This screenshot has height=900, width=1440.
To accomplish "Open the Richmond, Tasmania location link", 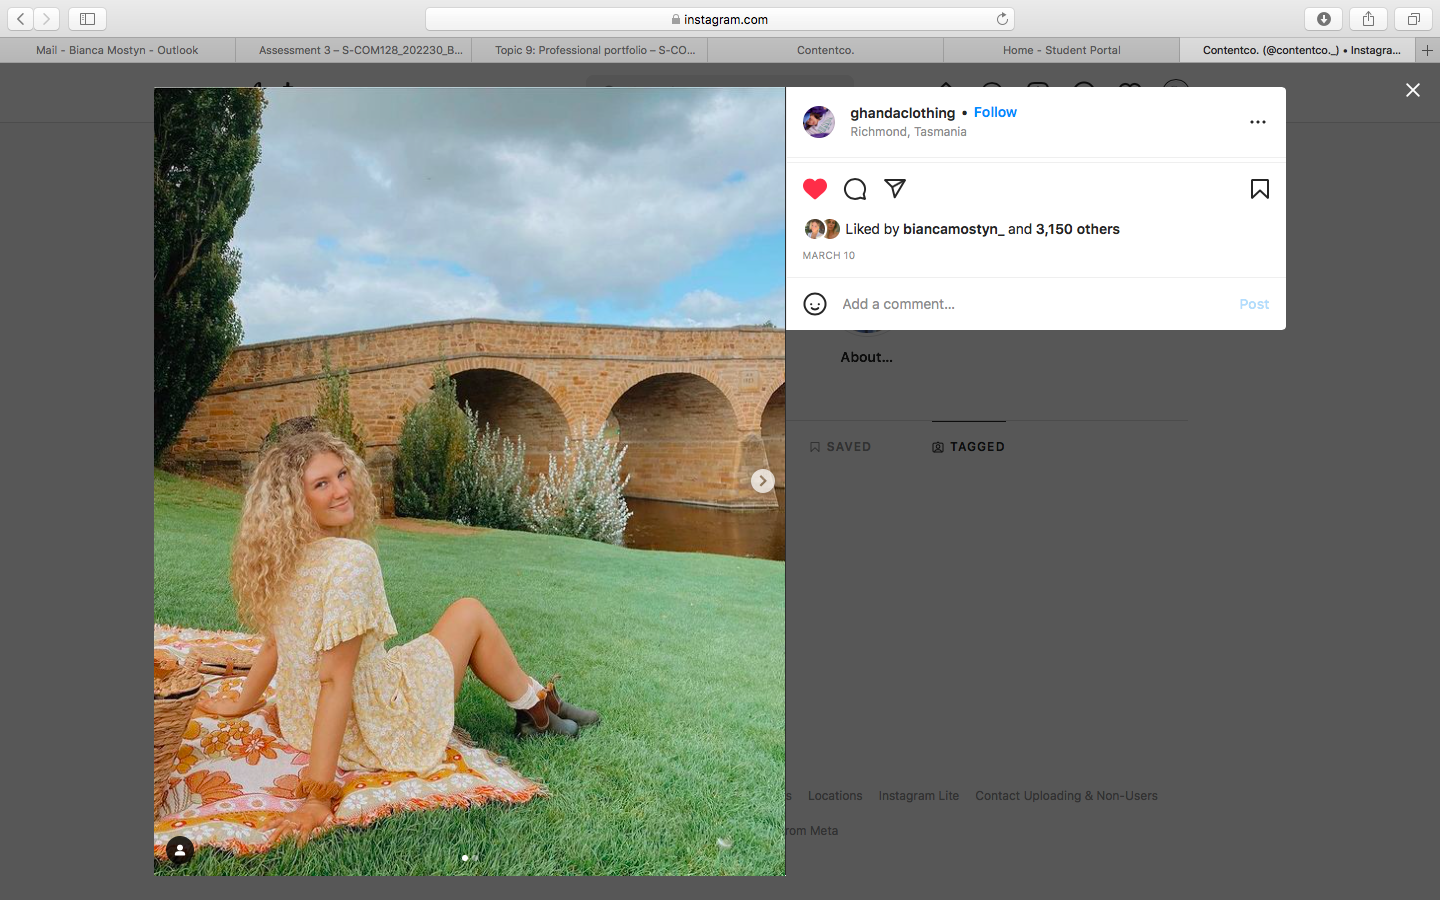I will 908,132.
